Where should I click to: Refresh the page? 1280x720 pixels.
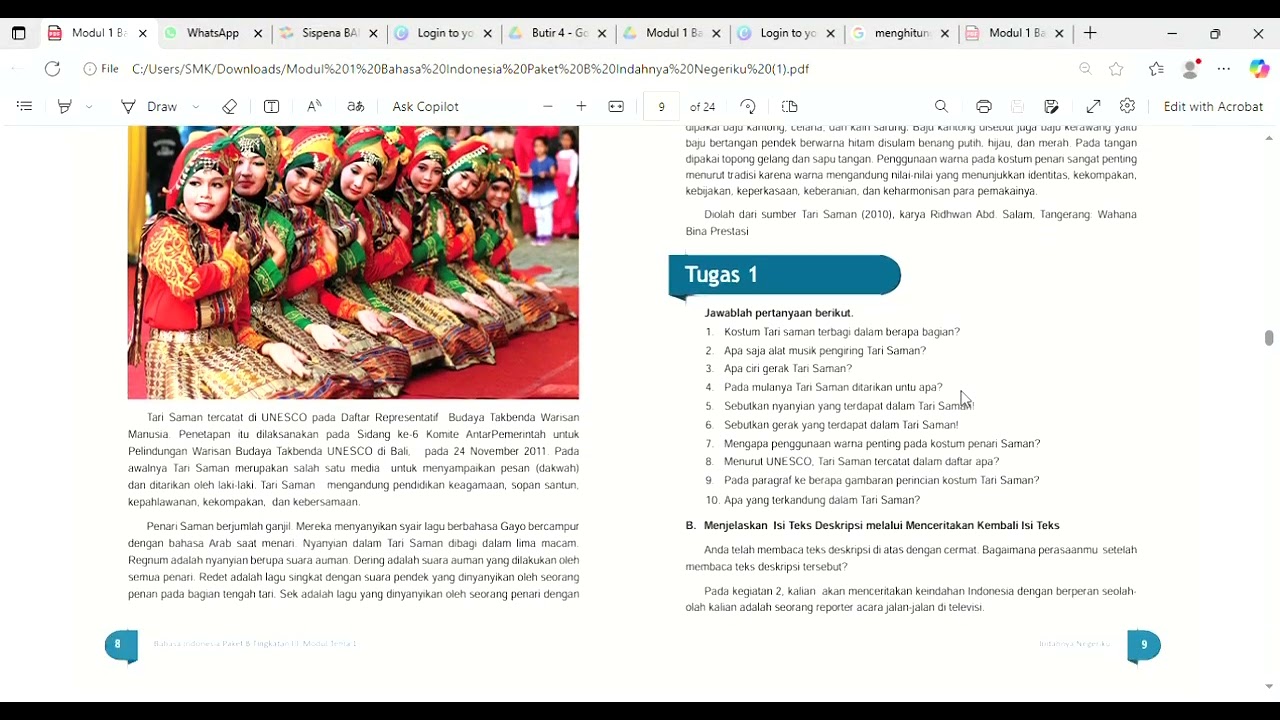point(52,69)
